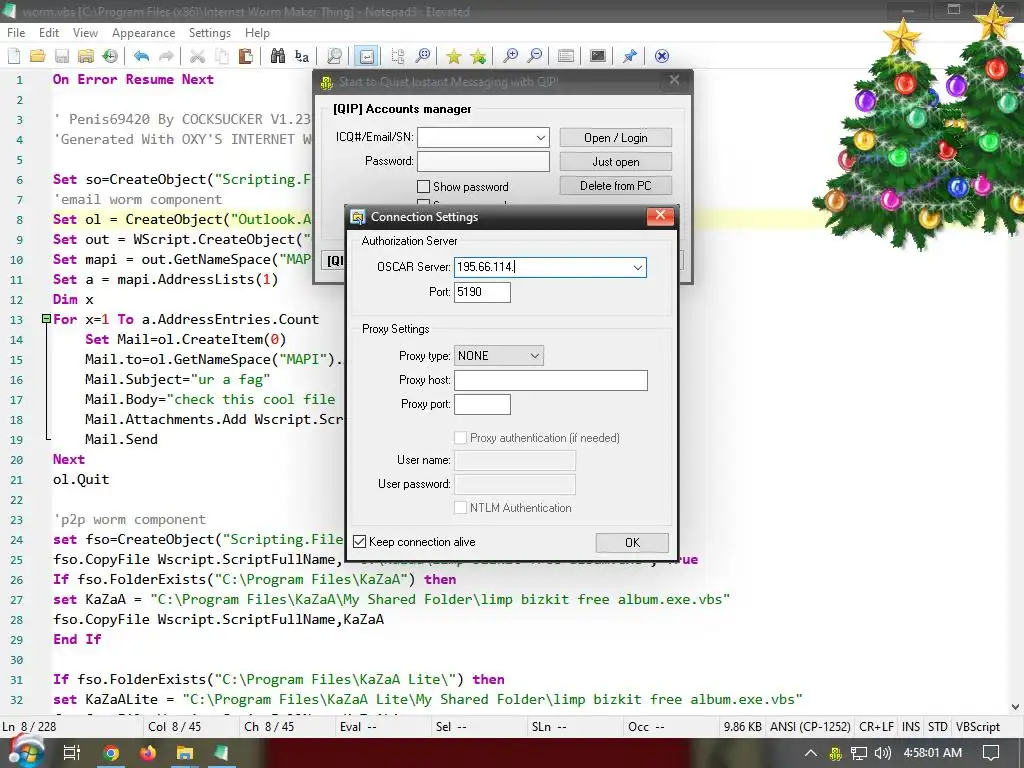The width and height of the screenshot is (1024, 768).
Task: Click the Open file folder icon
Action: point(38,56)
